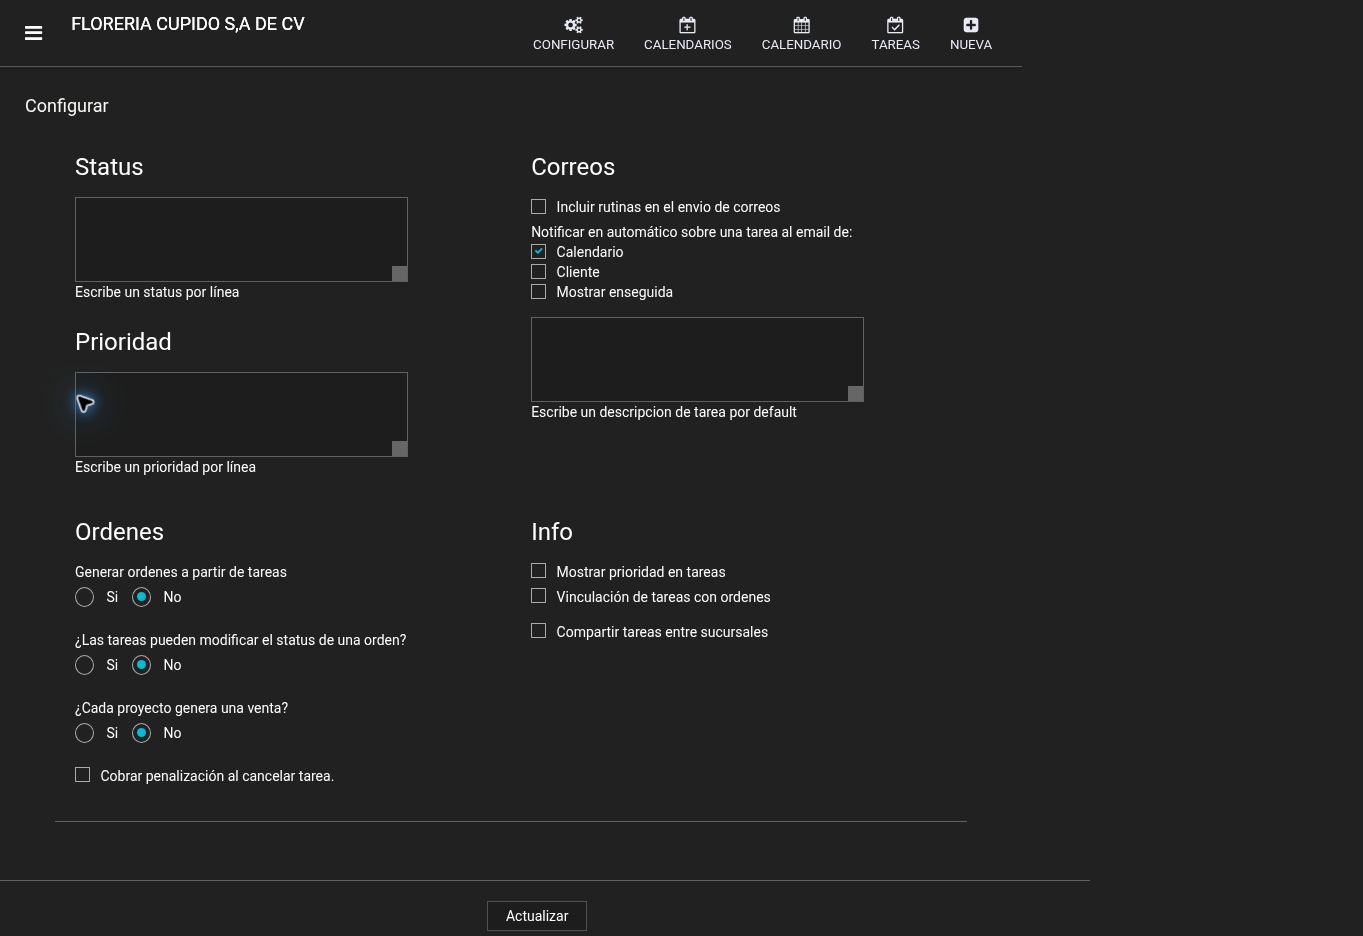Enable Mostrar prioridad en tareas
Screen dimensions: 1363x936
pos(538,571)
